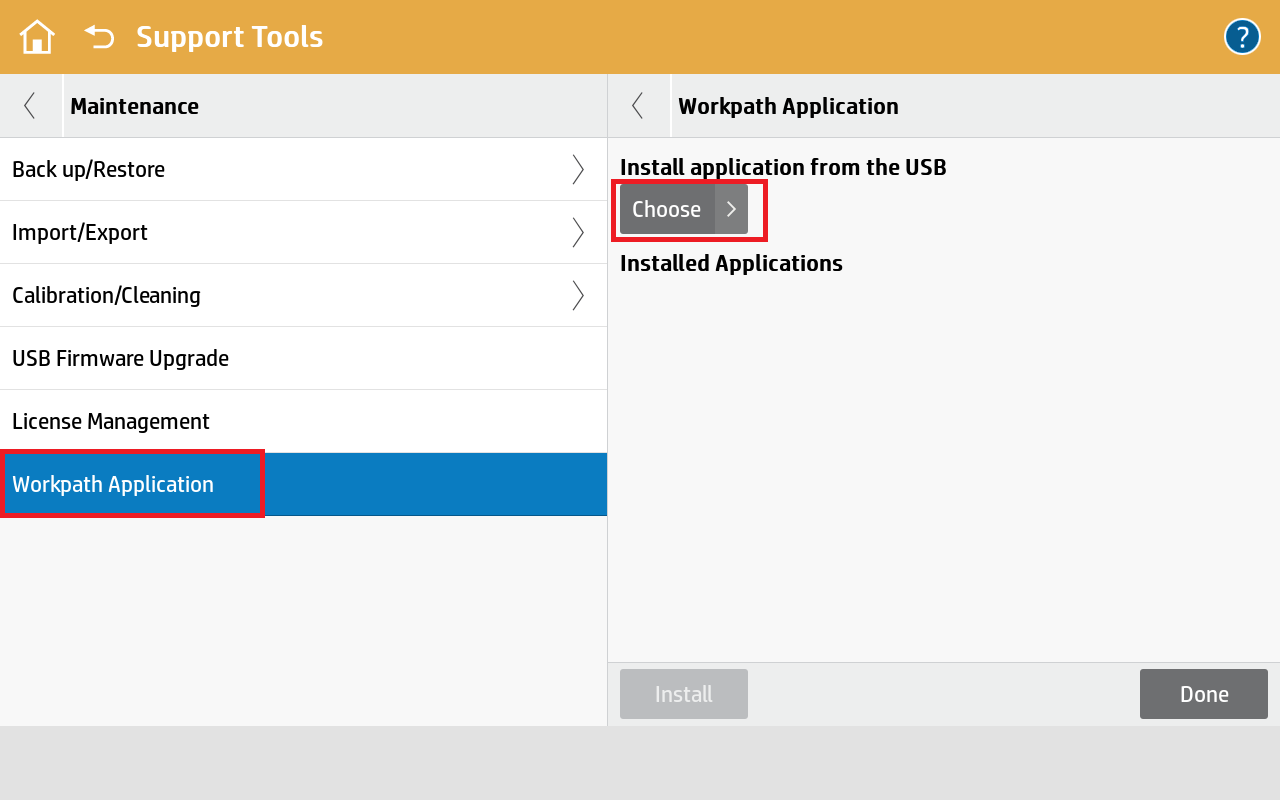Image resolution: width=1280 pixels, height=800 pixels.
Task: Click the Installed Applications heading
Action: click(731, 263)
